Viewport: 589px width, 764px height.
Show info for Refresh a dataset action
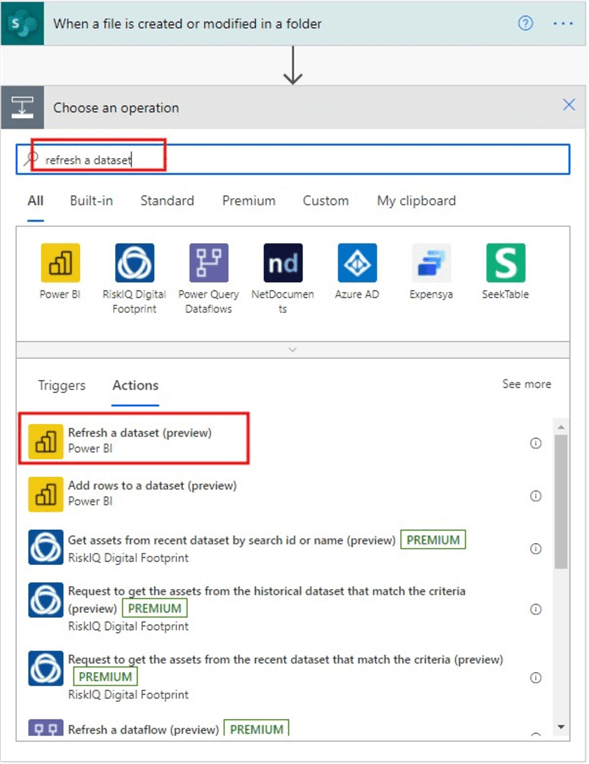[535, 443]
